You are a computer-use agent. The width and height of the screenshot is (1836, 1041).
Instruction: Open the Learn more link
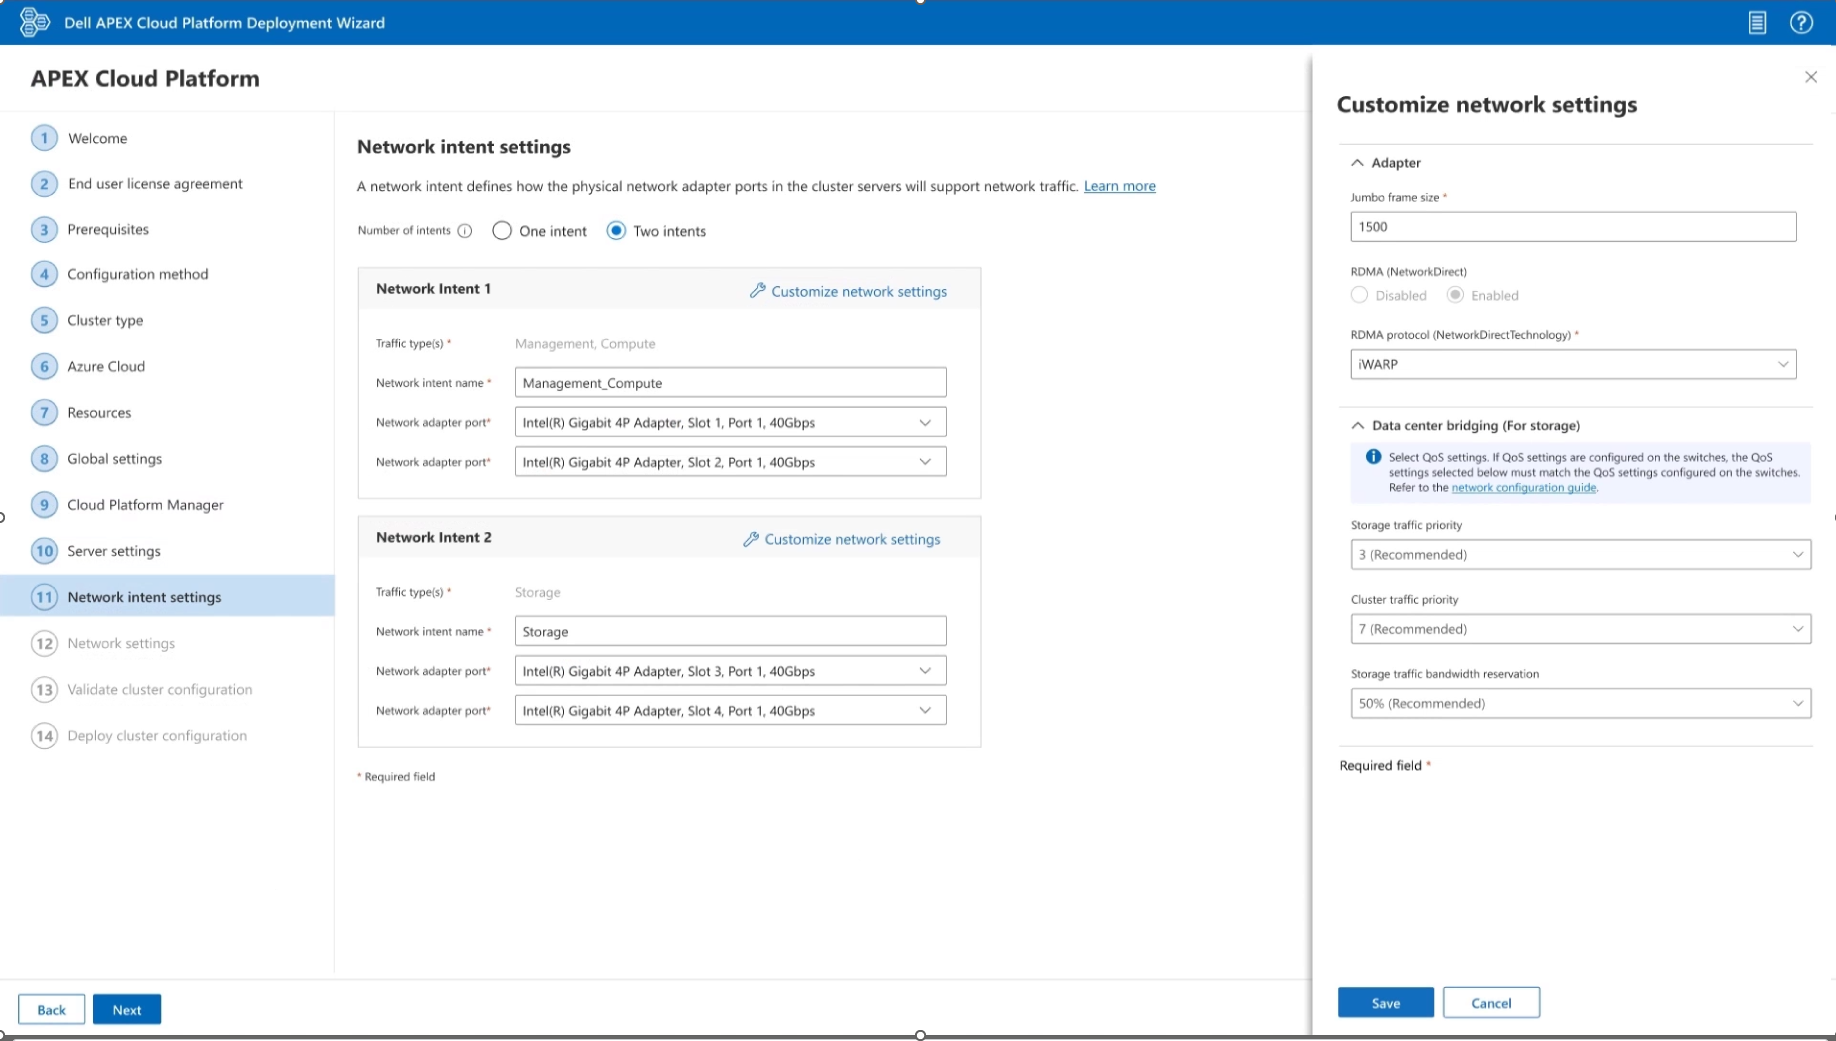(1119, 186)
